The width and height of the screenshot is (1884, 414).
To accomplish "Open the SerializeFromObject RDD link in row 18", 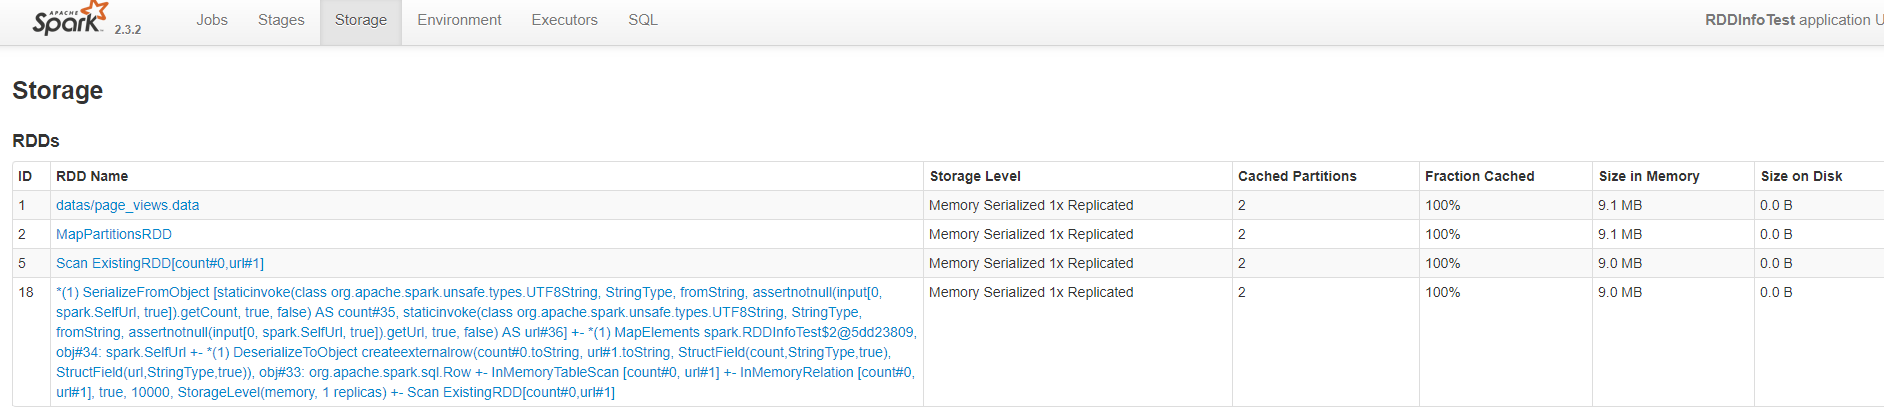I will tap(485, 342).
